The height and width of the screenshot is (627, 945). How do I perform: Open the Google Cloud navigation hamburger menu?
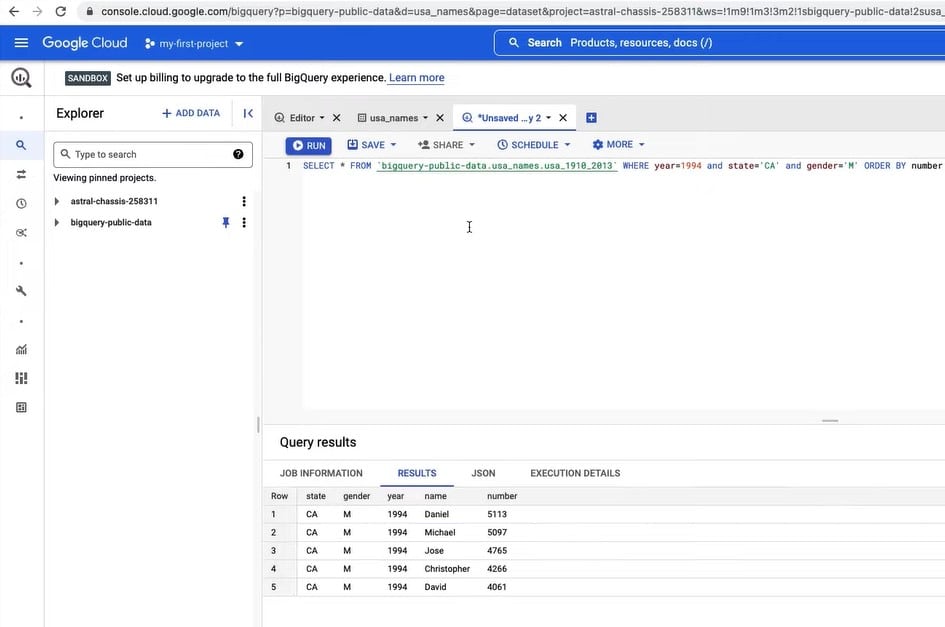tap(21, 43)
